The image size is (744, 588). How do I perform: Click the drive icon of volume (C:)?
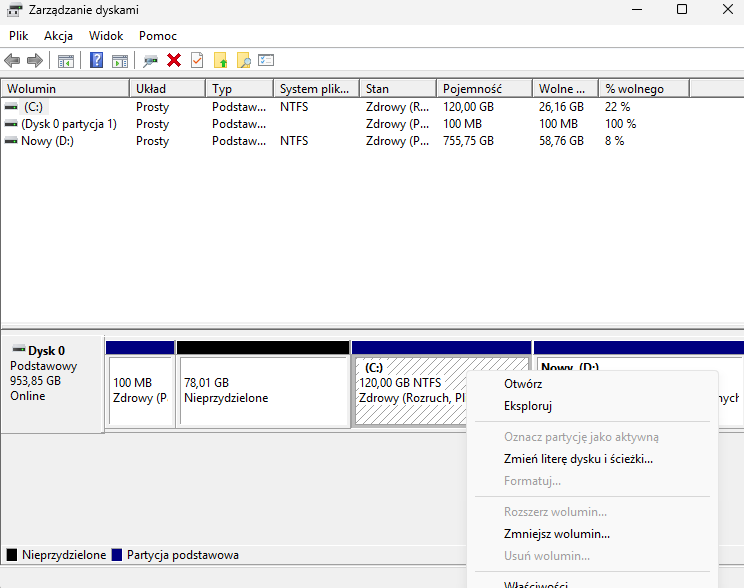tap(11, 107)
